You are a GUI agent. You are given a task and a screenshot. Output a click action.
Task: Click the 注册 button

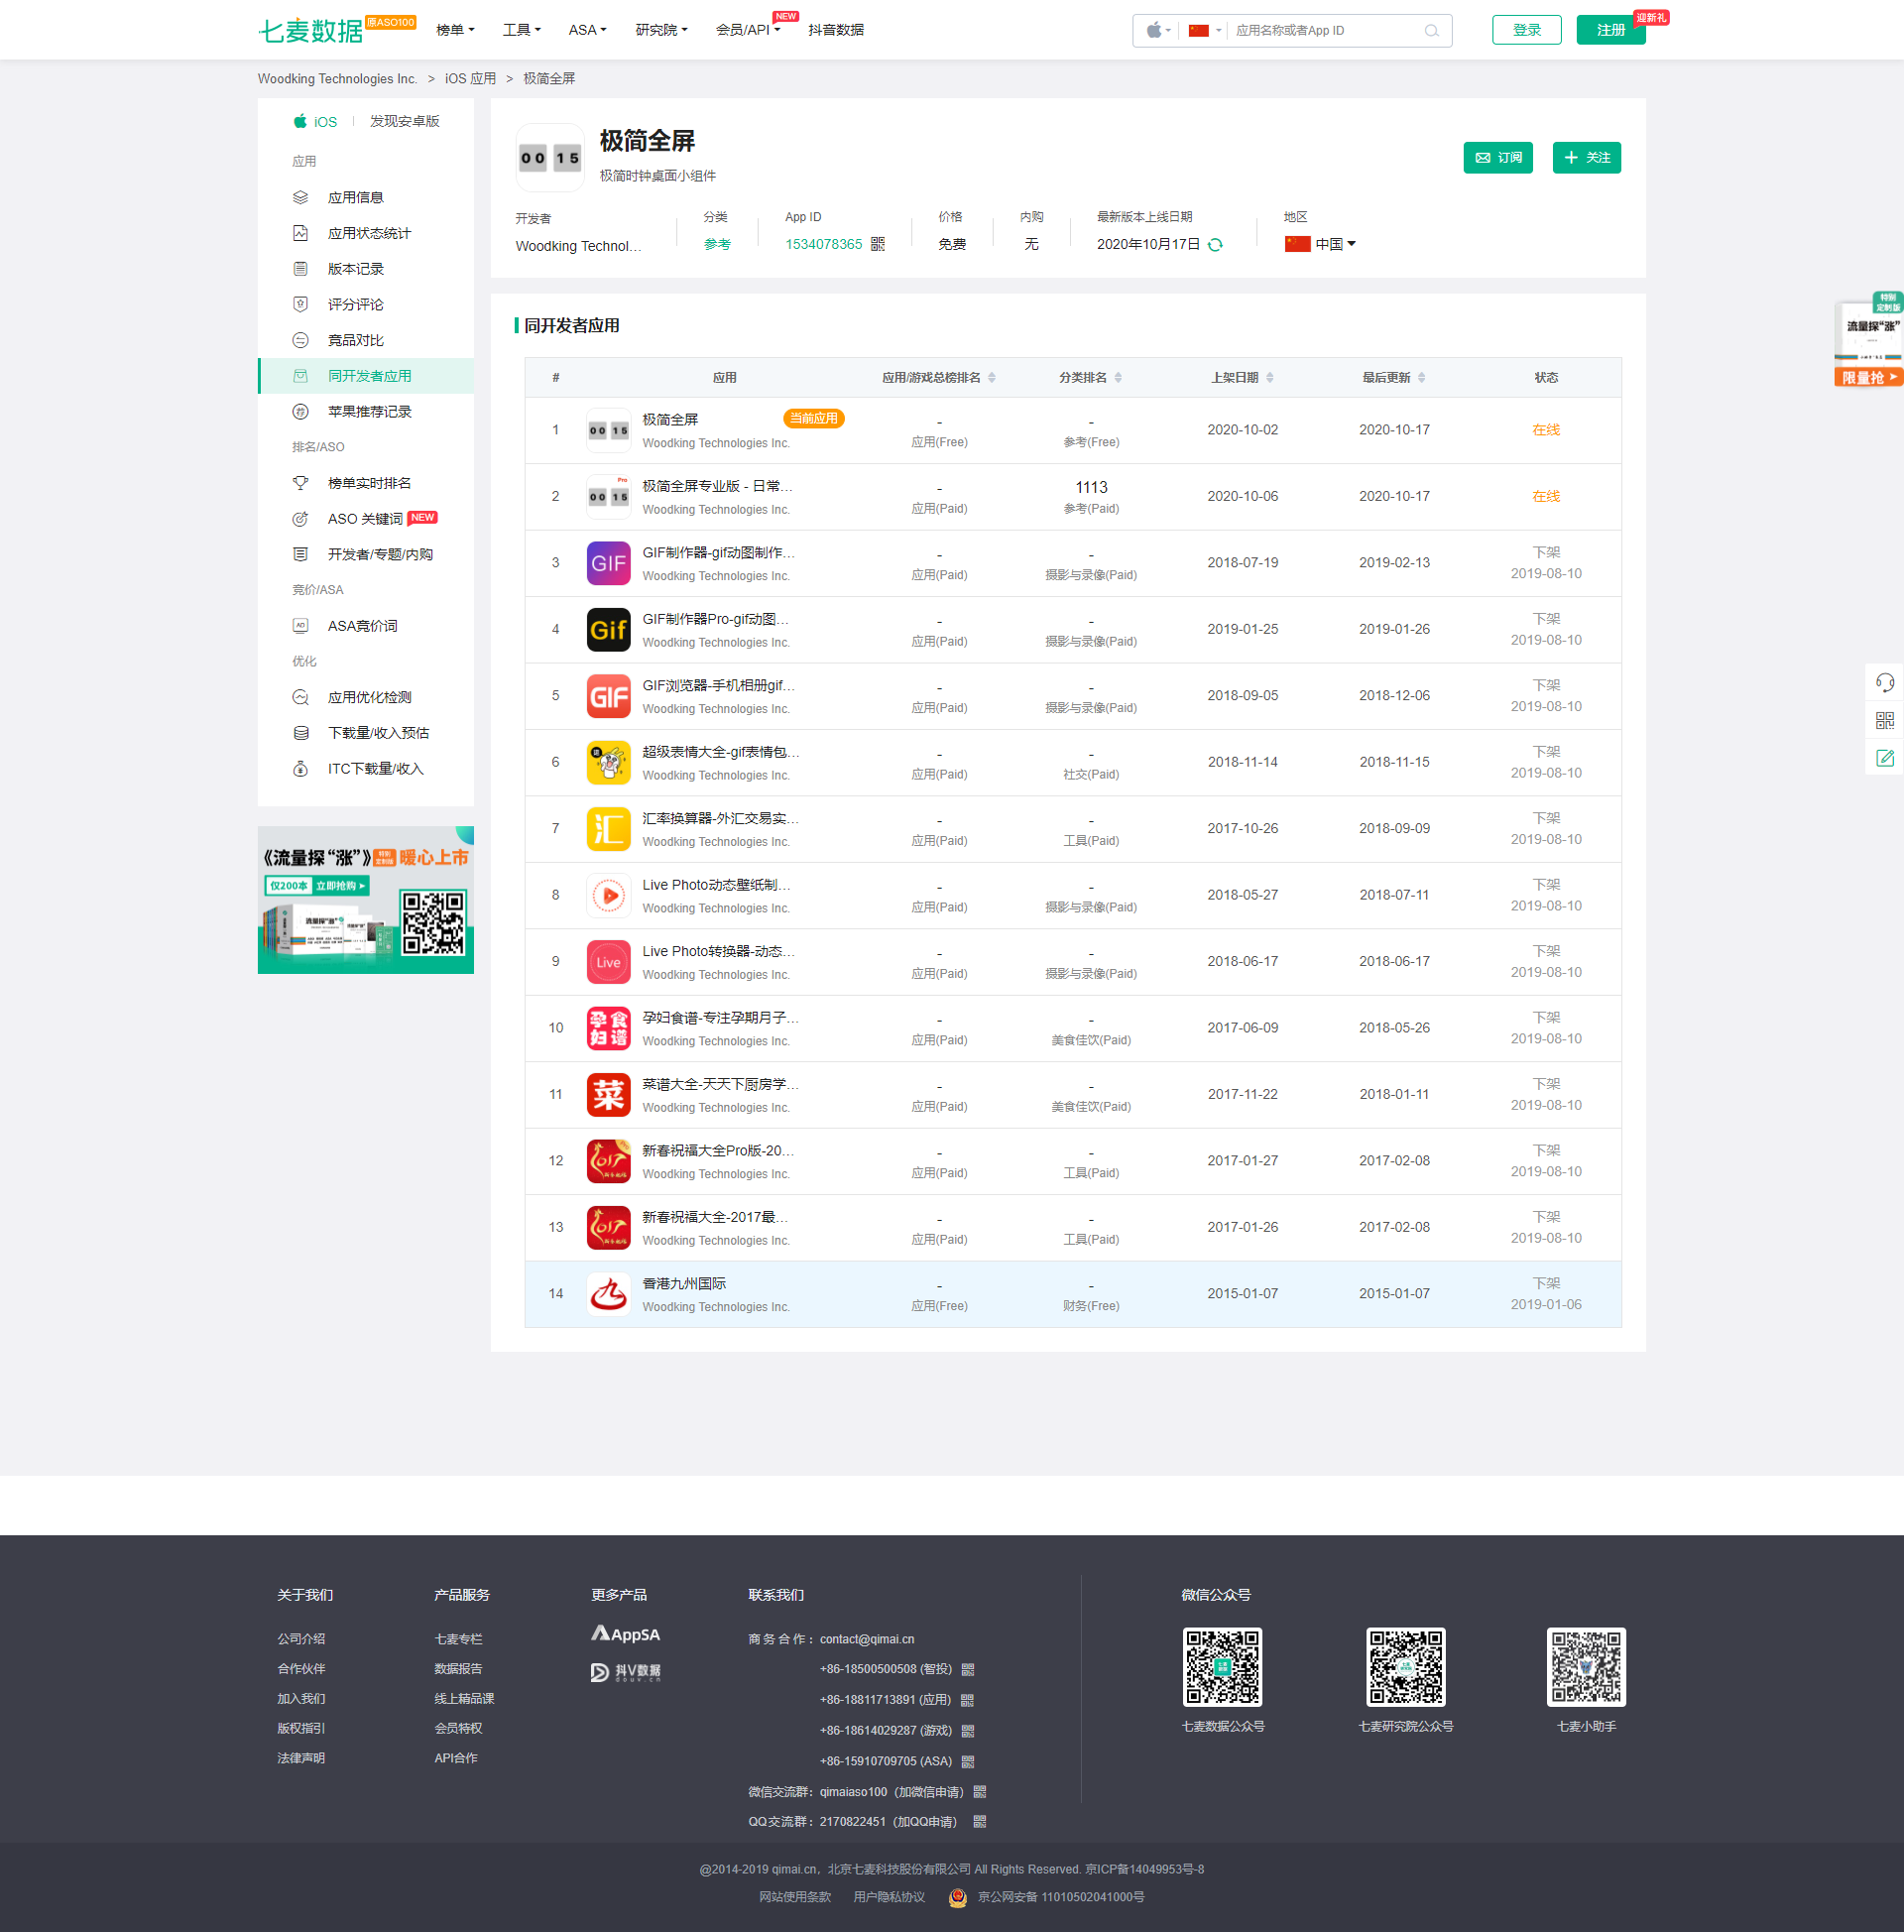point(1610,30)
